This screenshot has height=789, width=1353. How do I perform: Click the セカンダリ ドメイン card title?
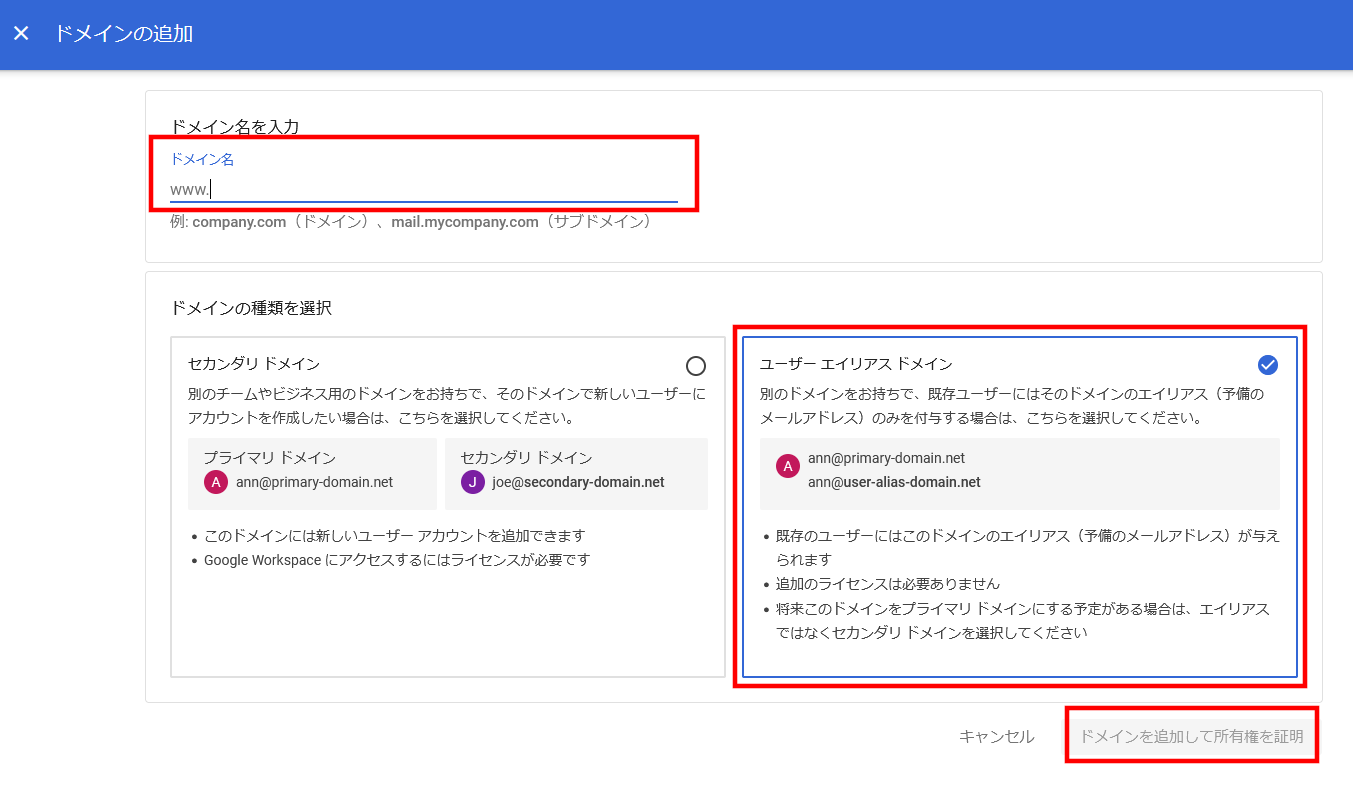[254, 363]
